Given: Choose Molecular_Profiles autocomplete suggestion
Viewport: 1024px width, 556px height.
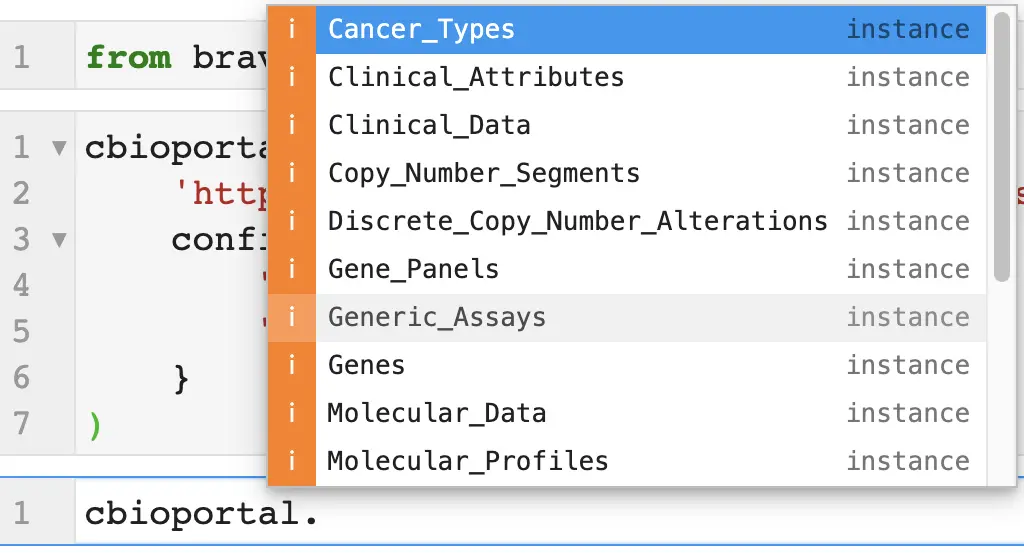Looking at the screenshot, I should coord(467,461).
